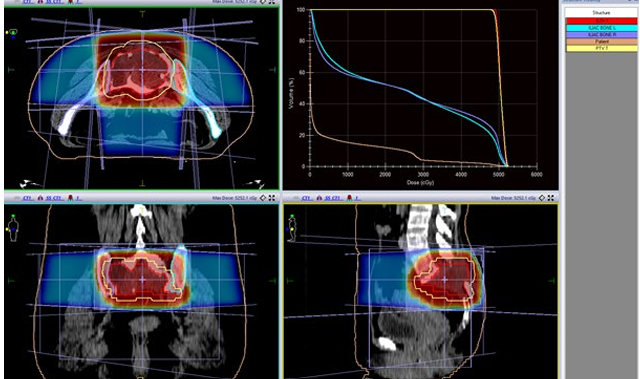Click the diamond icon in coronal view header

click(x=263, y=198)
